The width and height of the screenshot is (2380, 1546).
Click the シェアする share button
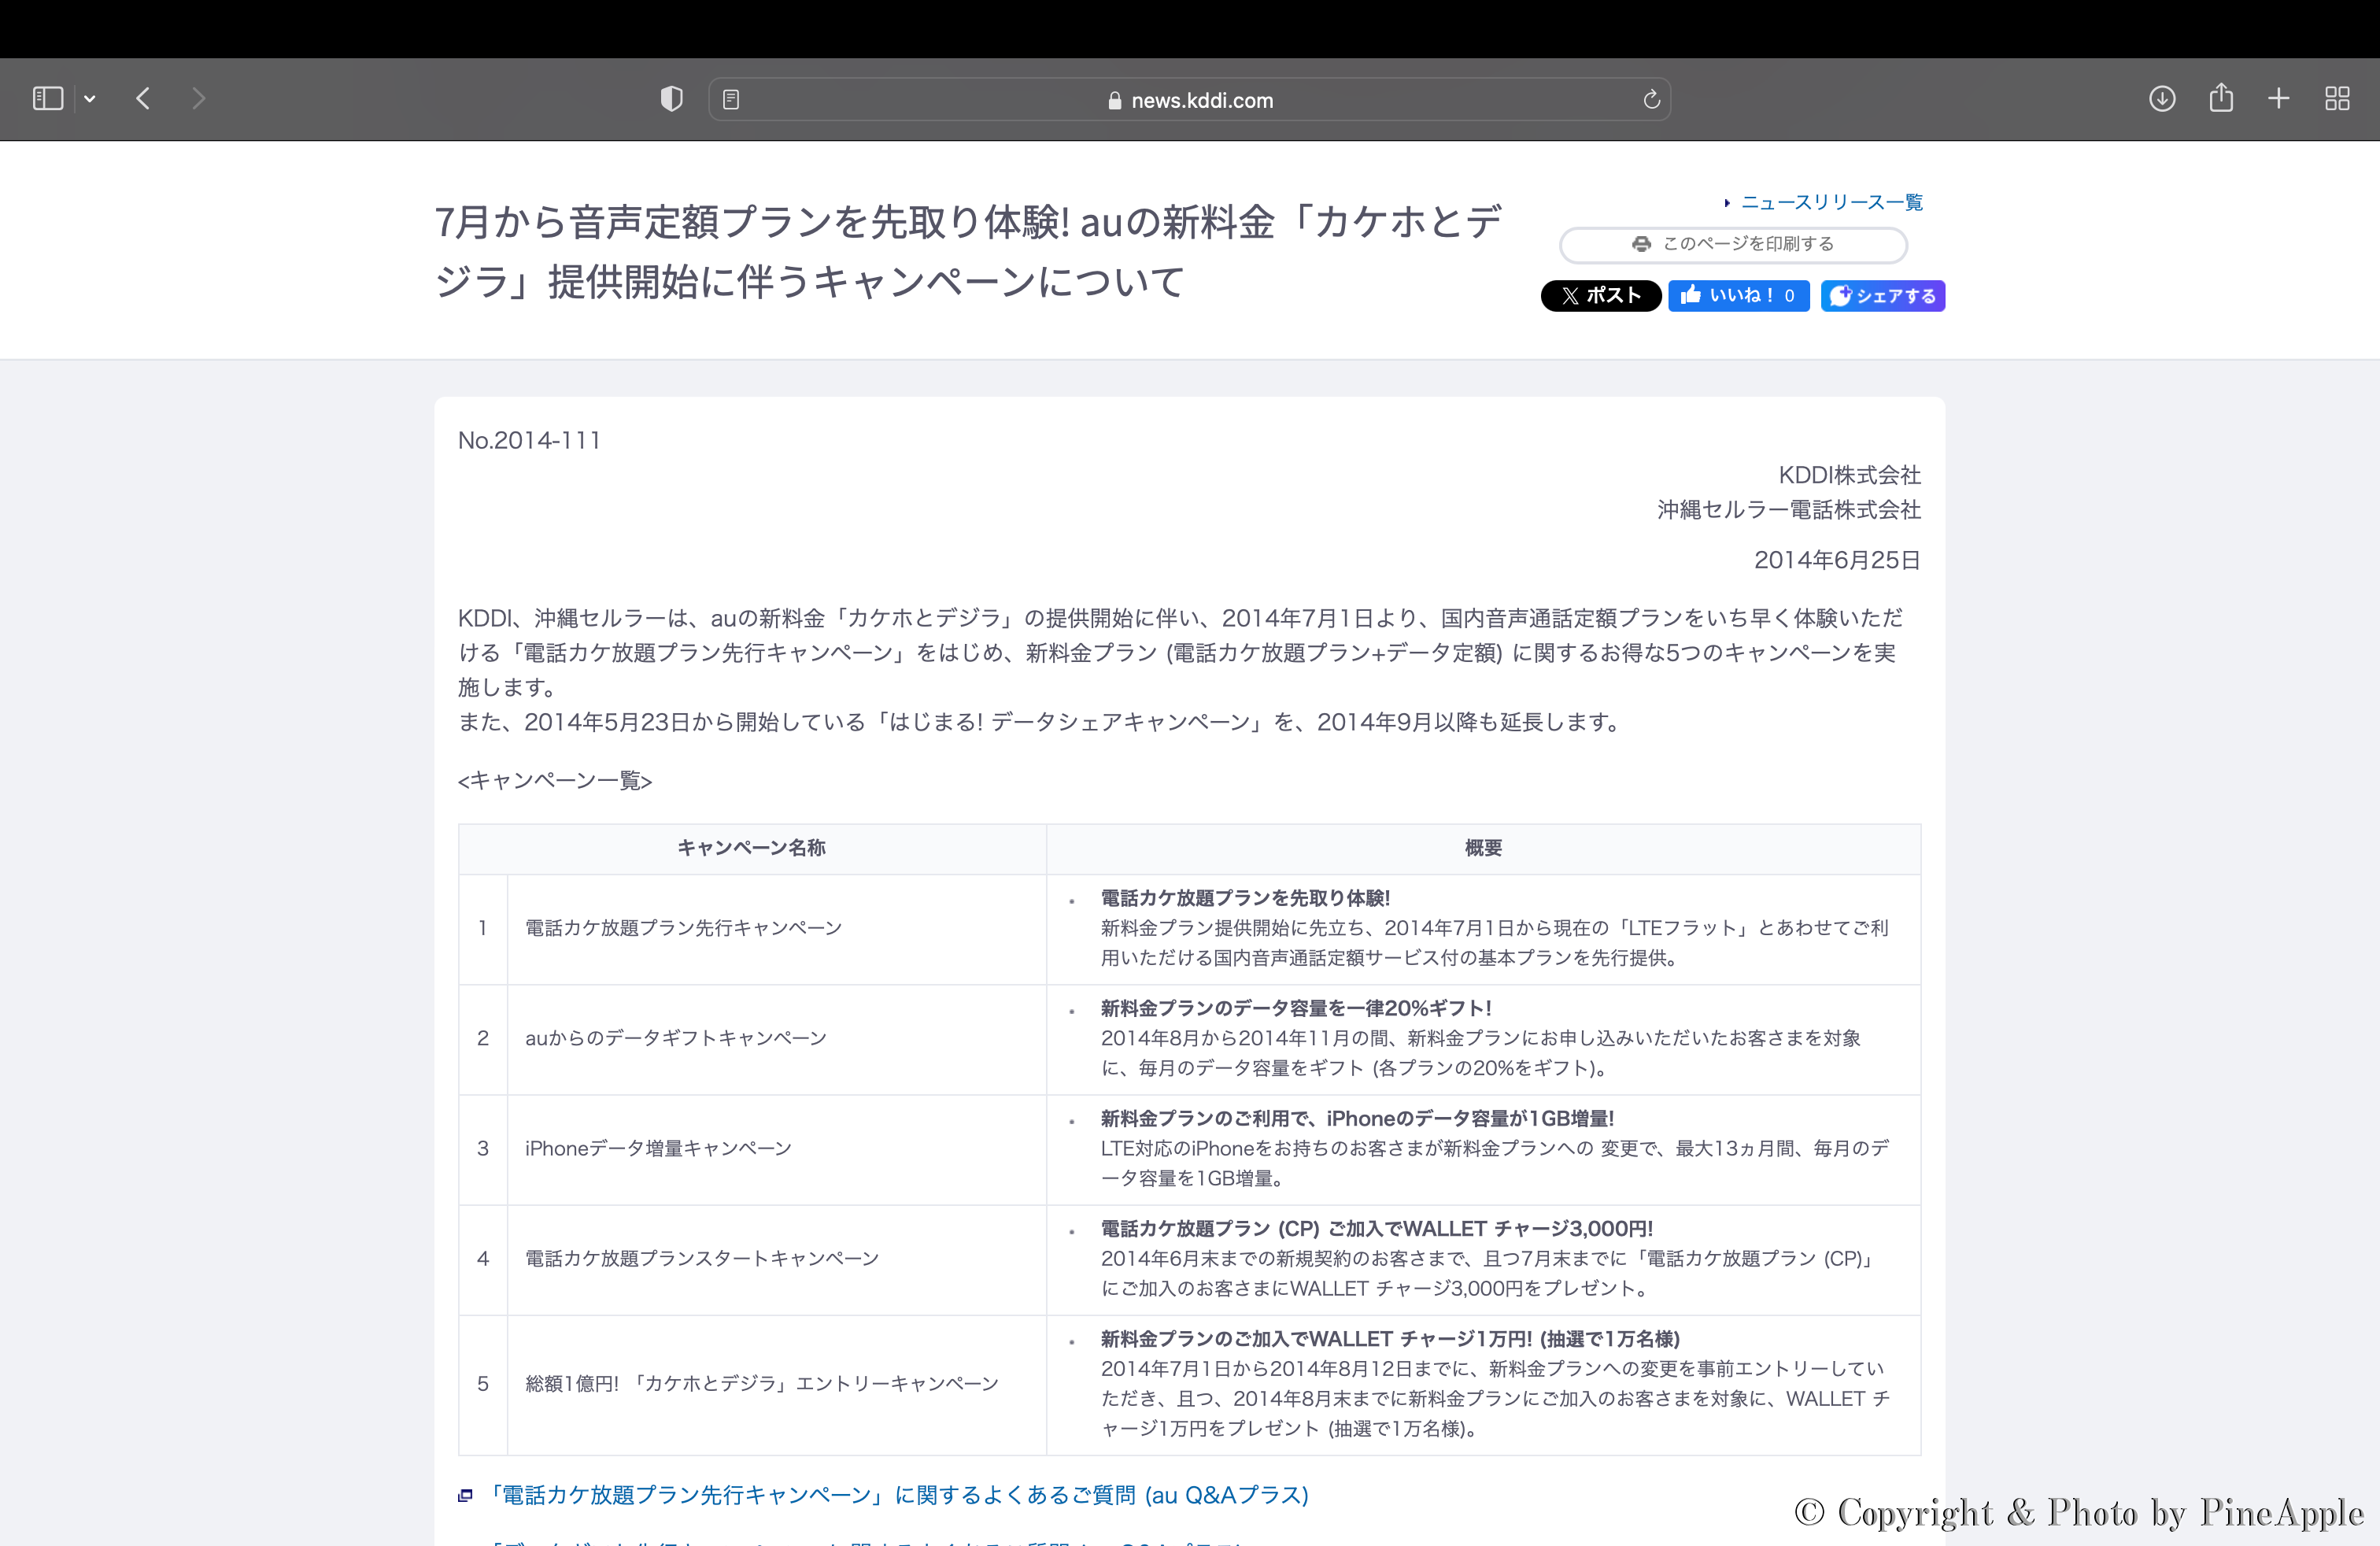point(1882,295)
